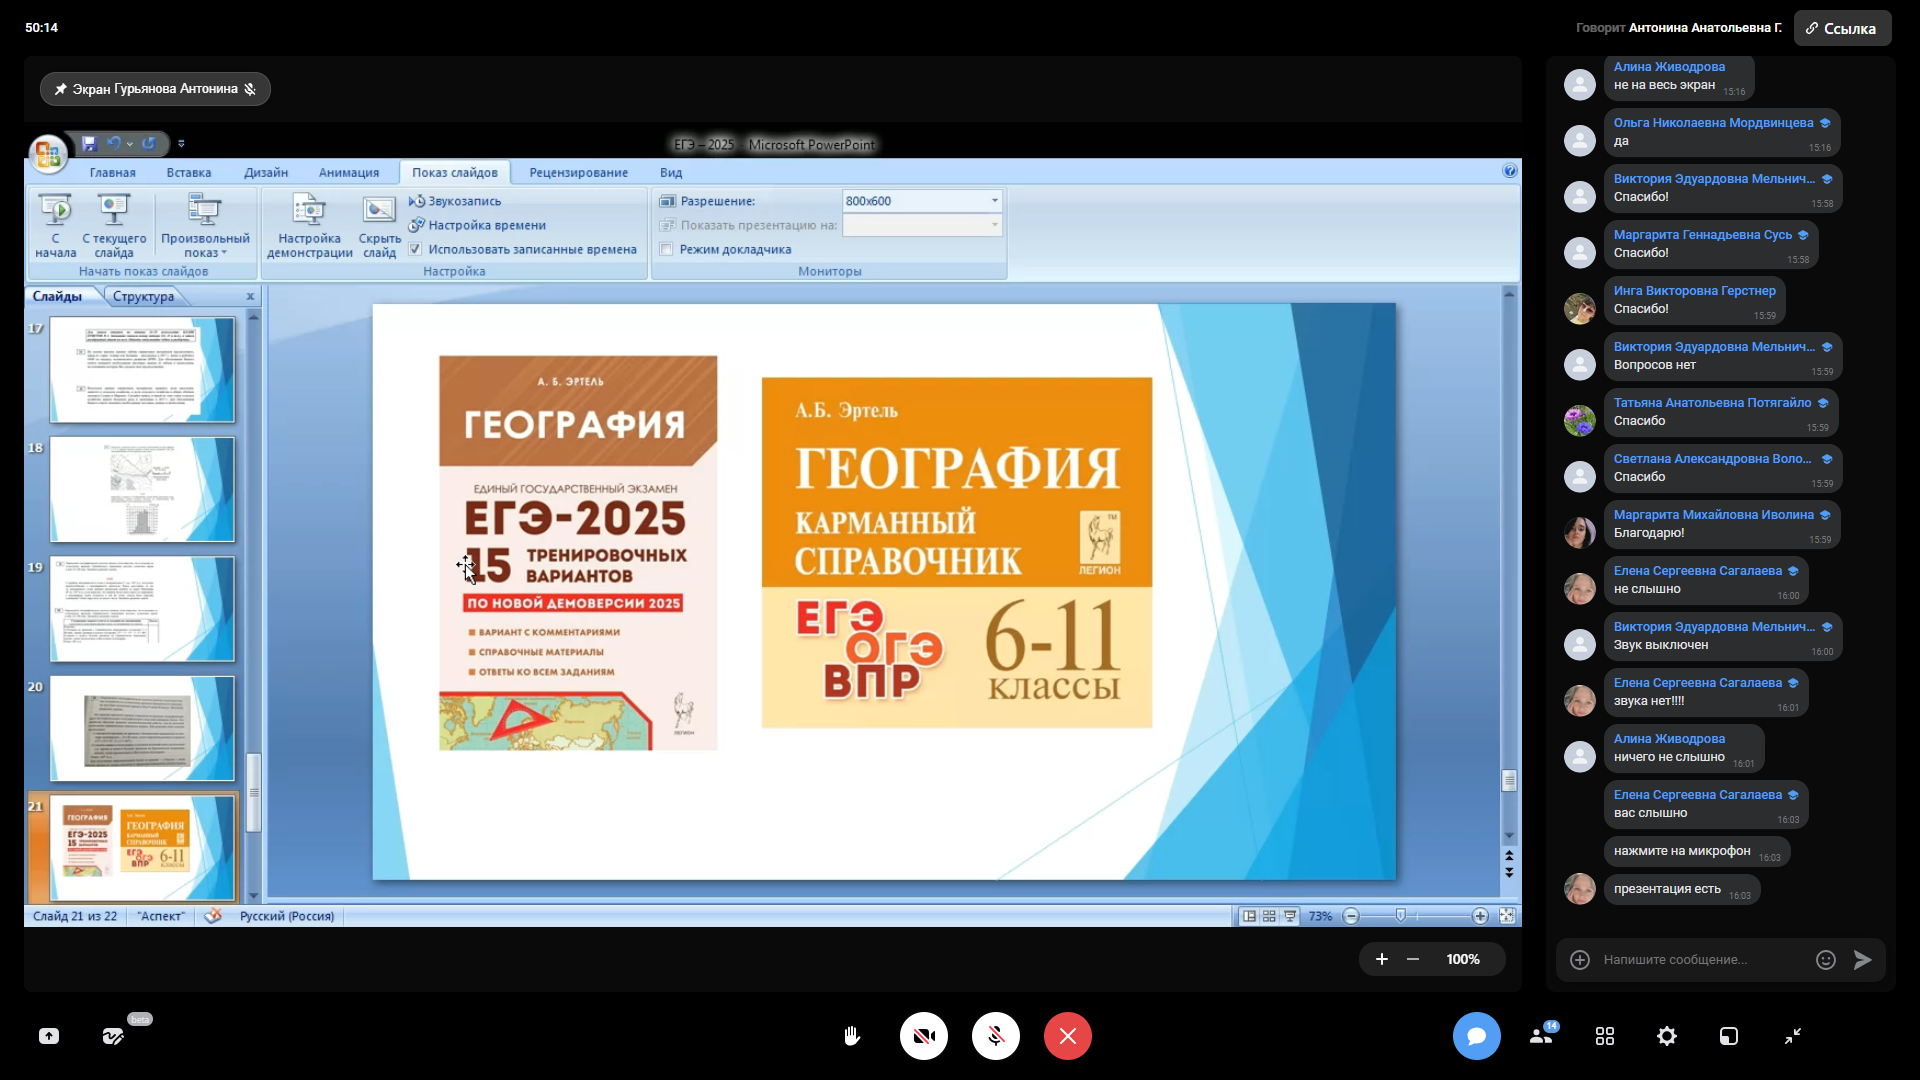Viewport: 1920px width, 1080px height.
Task: Click the raise hand icon
Action: coord(852,1036)
